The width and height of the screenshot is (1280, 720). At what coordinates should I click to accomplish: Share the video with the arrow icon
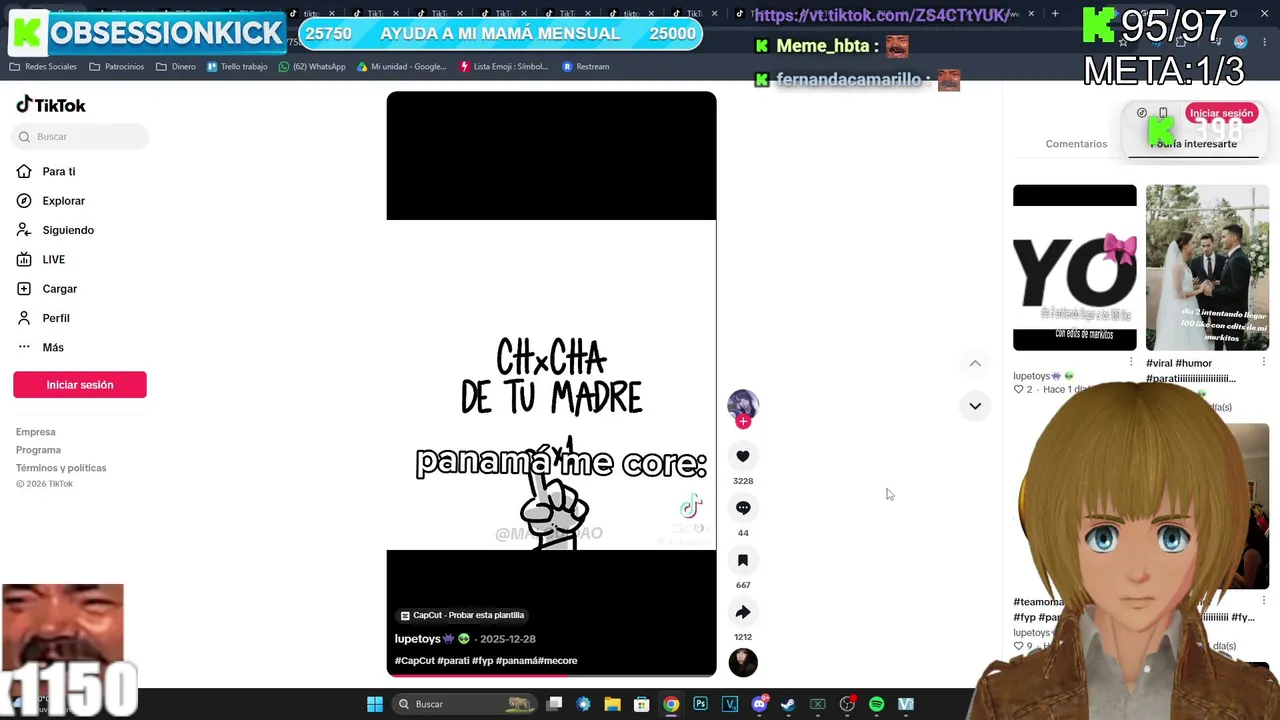point(743,612)
